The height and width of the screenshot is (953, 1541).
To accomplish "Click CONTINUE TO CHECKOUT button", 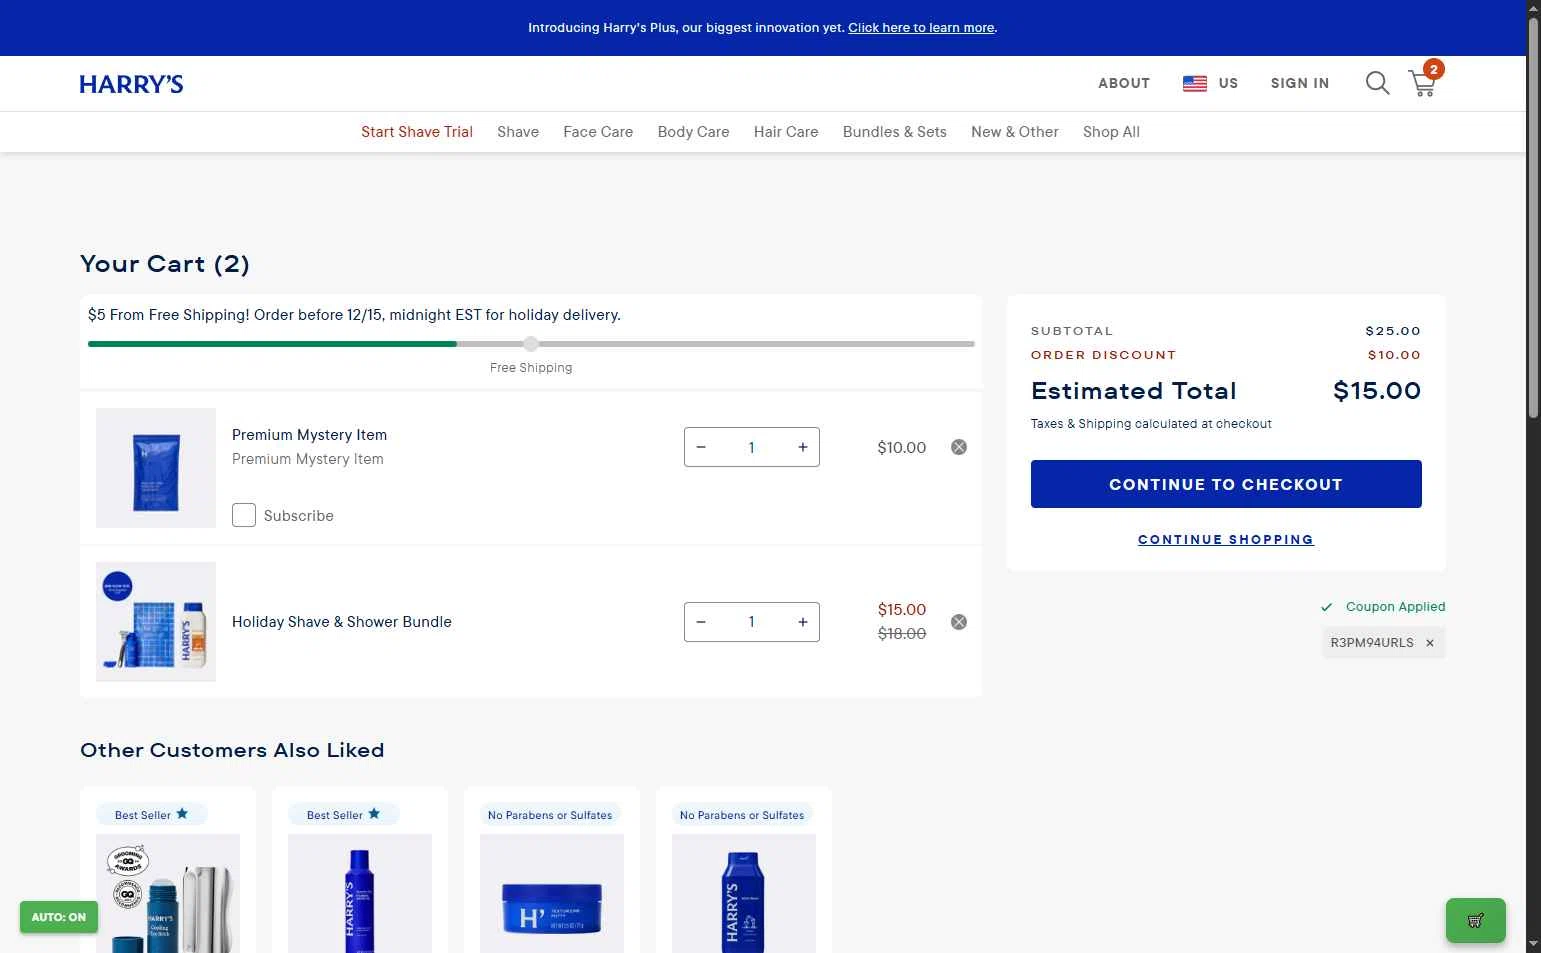I will point(1226,484).
